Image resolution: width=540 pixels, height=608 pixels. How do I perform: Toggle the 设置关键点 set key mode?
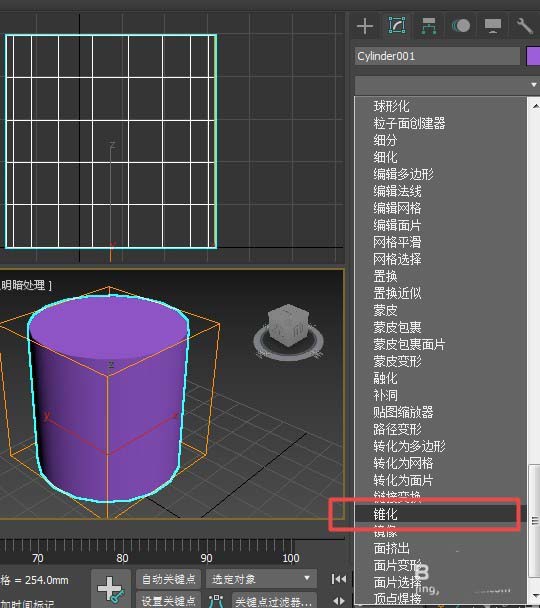169,600
